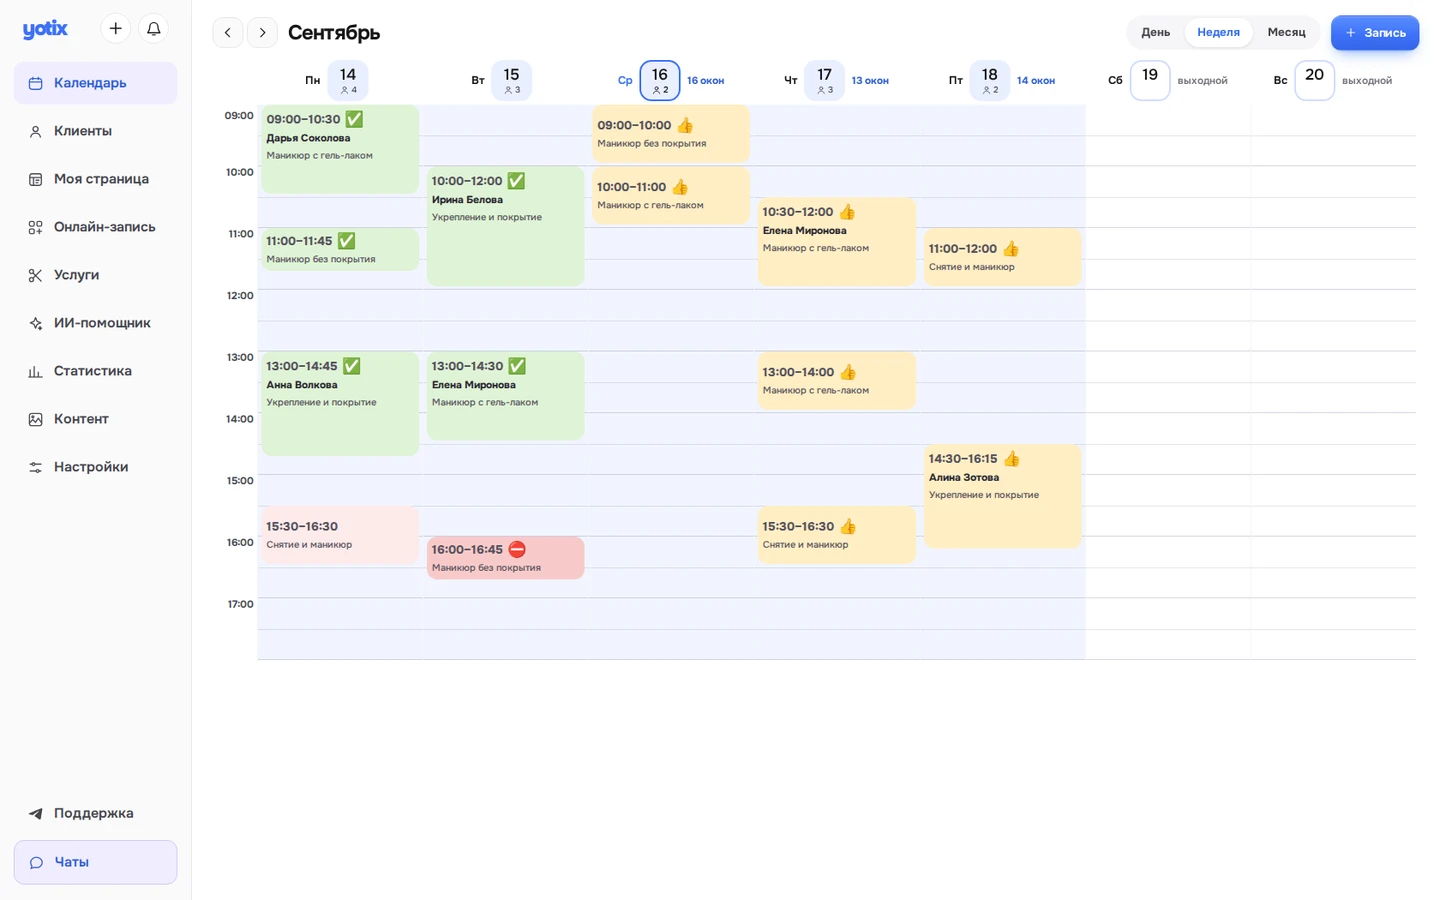Select day 18 Friday header
This screenshot has height=900, width=1440.
click(x=989, y=81)
